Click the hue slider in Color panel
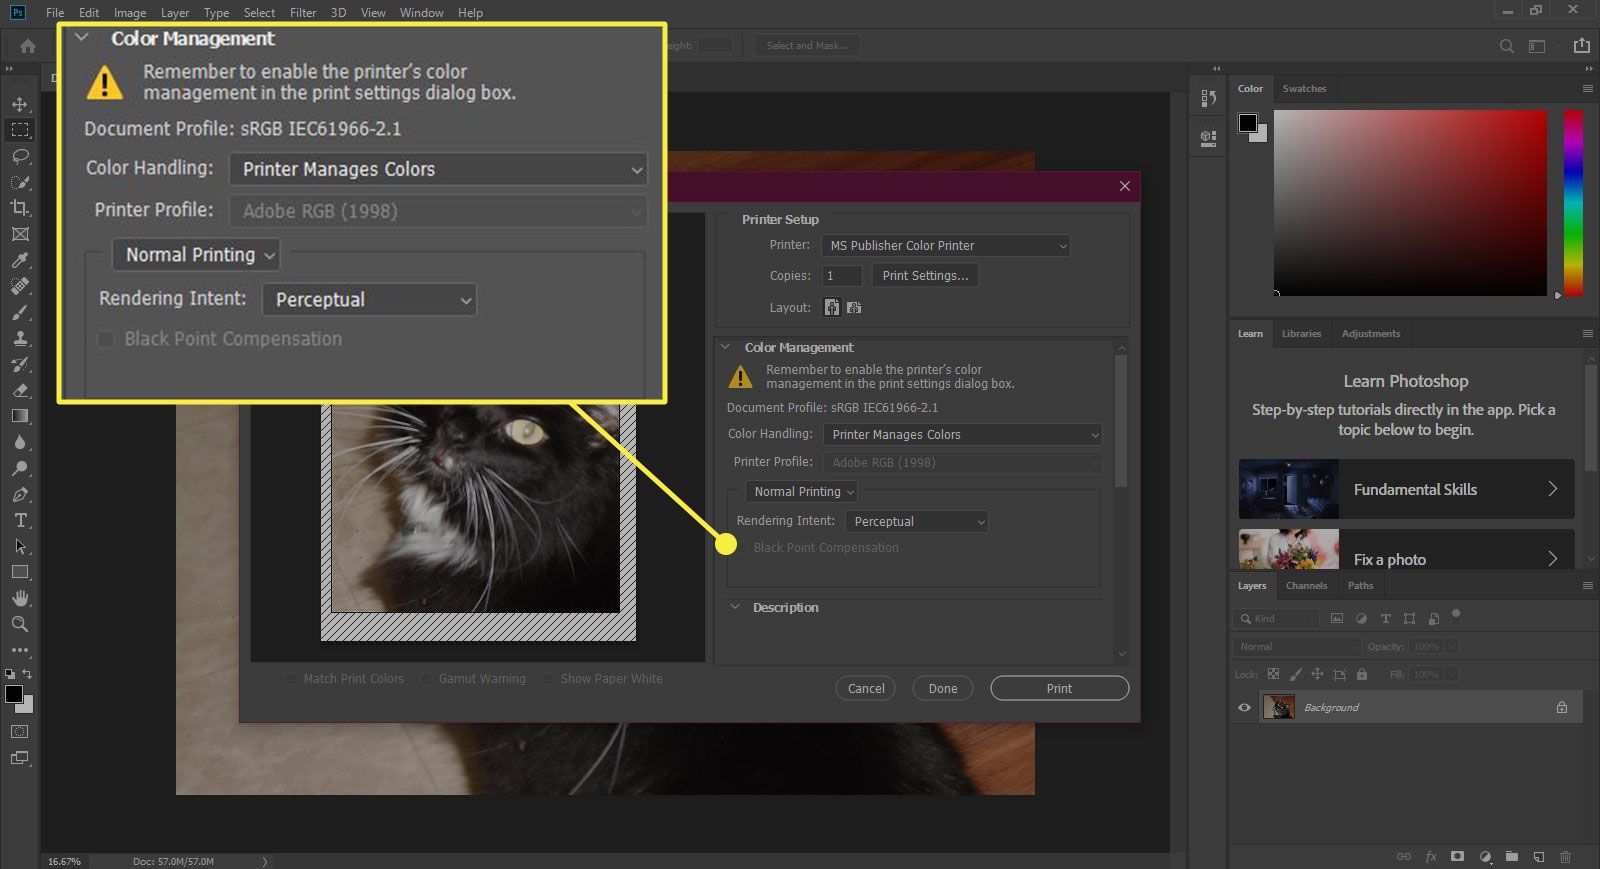This screenshot has height=869, width=1600. point(1573,203)
